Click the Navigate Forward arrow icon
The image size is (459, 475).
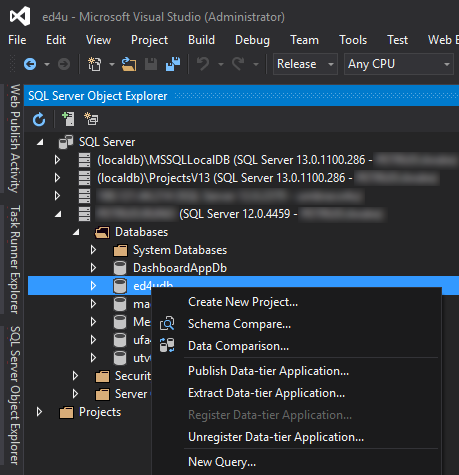pyautogui.click(x=64, y=64)
